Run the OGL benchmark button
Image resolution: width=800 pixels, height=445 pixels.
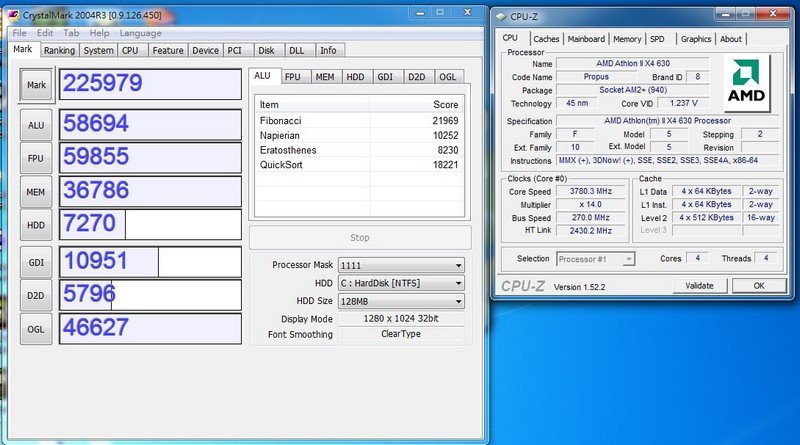[36, 329]
